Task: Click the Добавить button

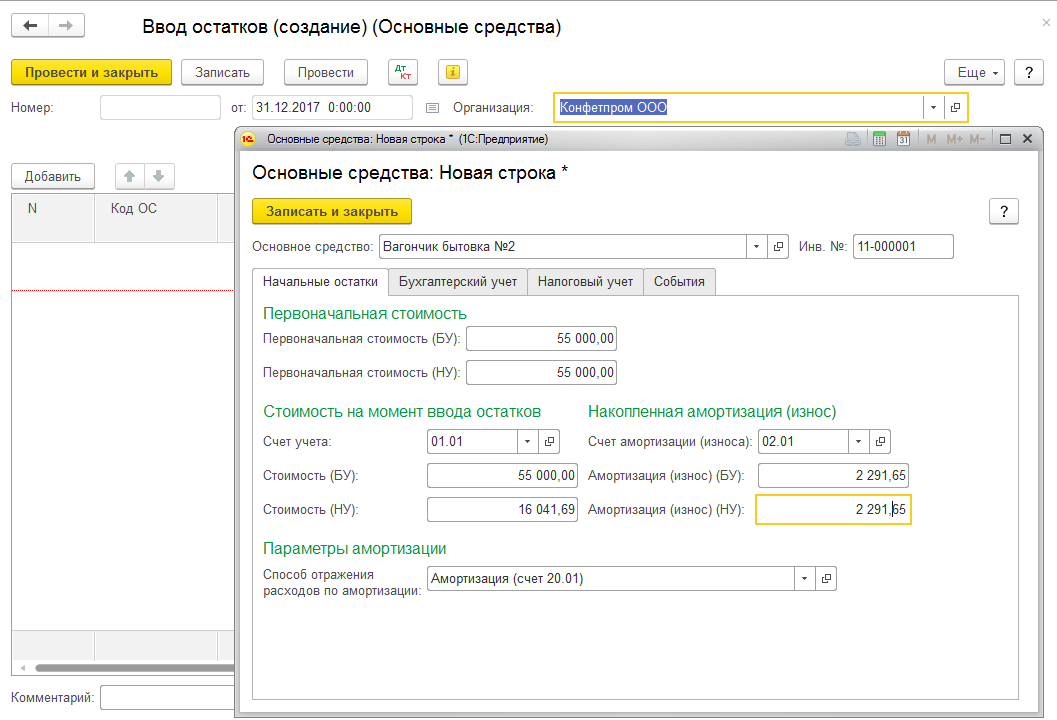Action: click(52, 177)
